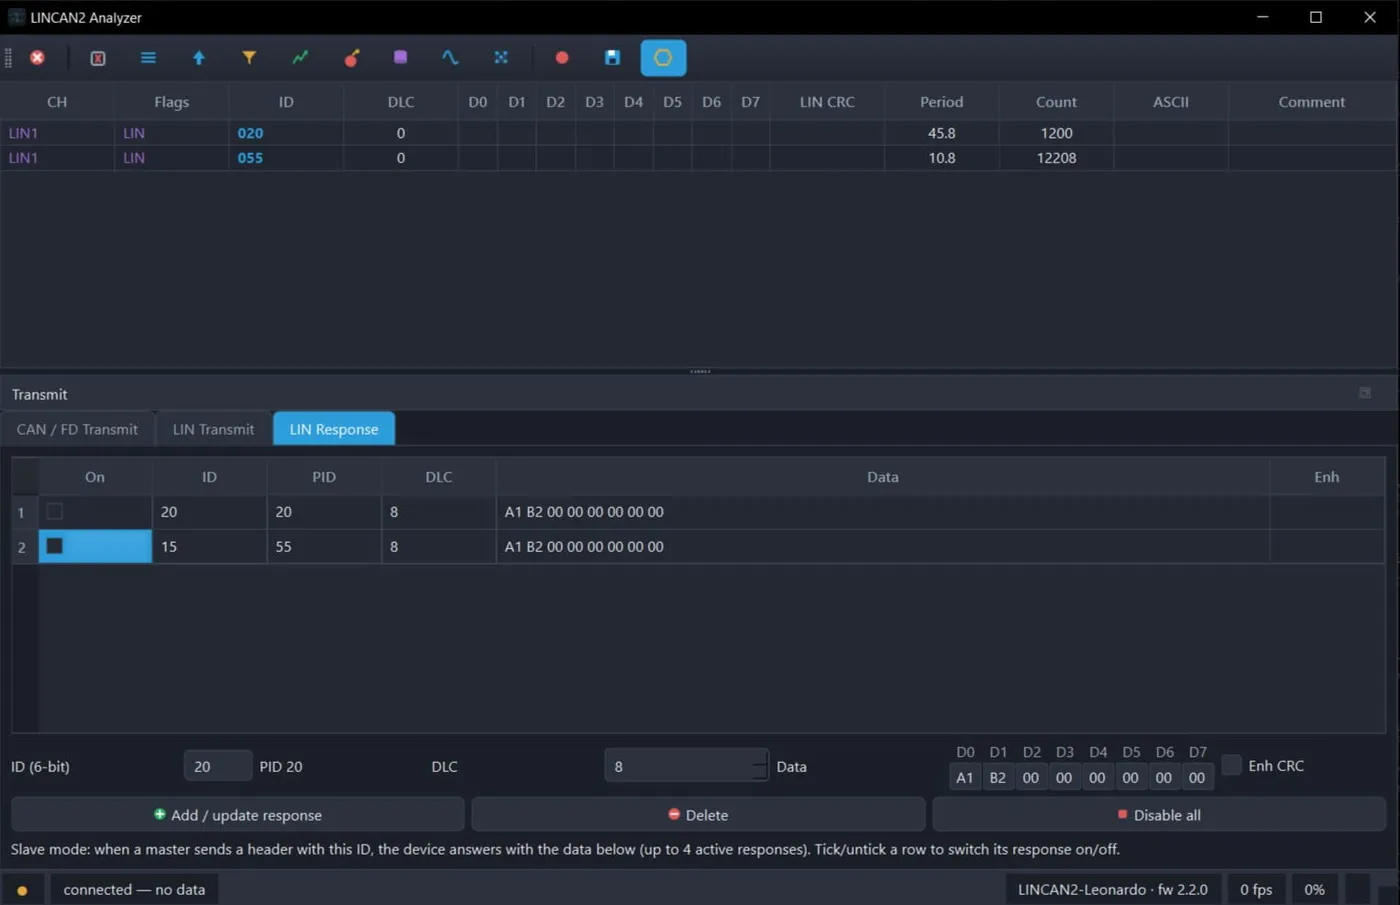Click the Data cell of response row 2
Viewport: 1400px width, 905px height.
click(883, 547)
